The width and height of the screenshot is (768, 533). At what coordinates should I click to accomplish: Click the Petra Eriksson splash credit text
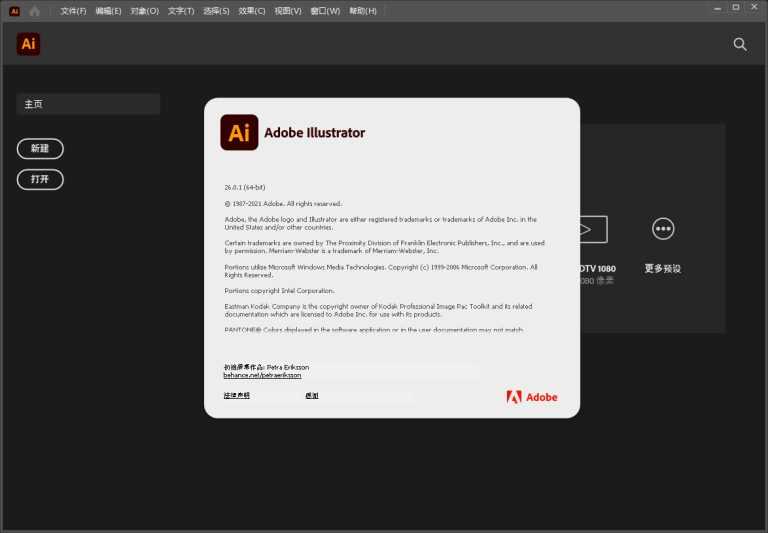(266, 367)
